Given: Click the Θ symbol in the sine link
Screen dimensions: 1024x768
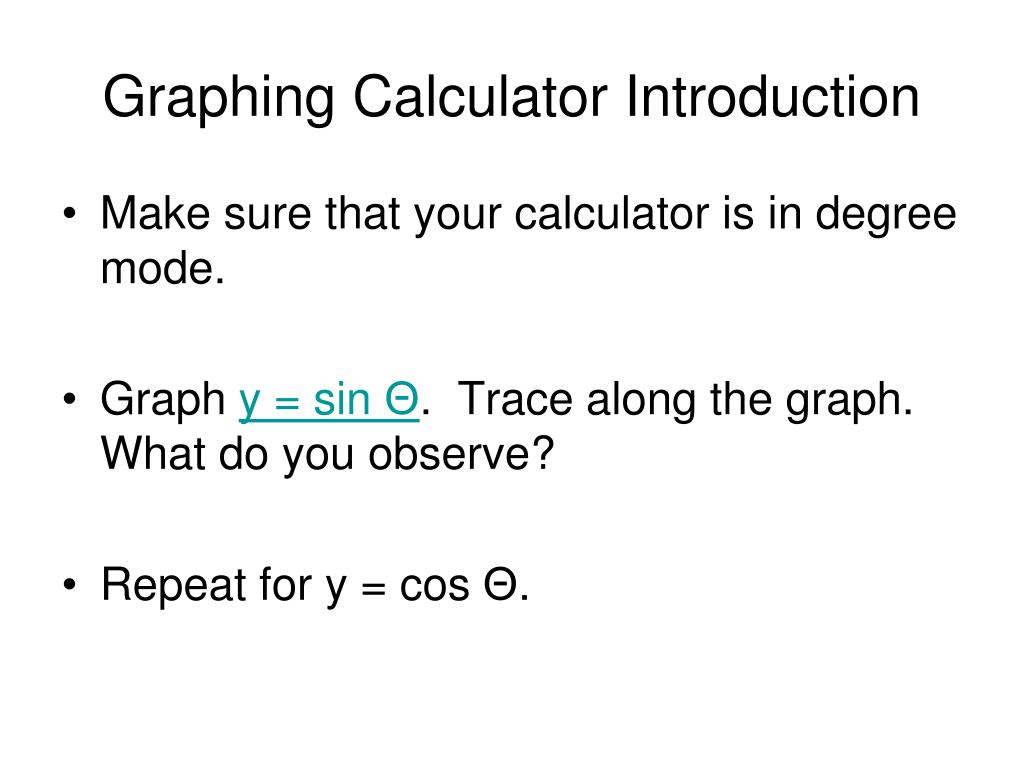Looking at the screenshot, I should tap(402, 398).
